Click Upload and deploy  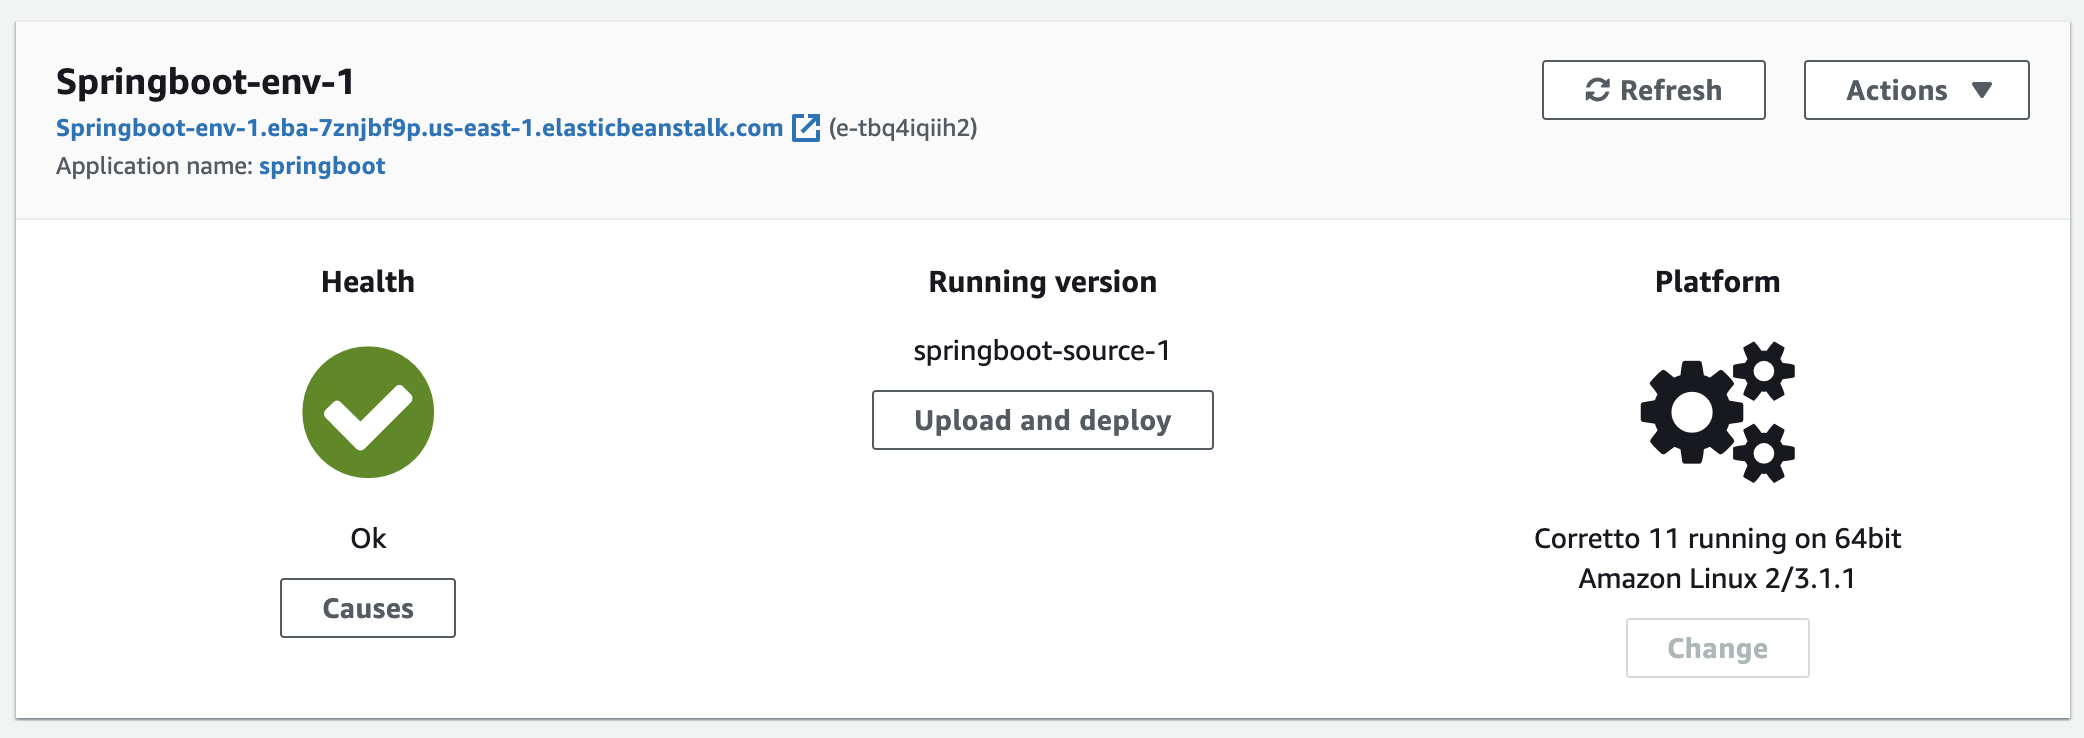pos(1042,420)
